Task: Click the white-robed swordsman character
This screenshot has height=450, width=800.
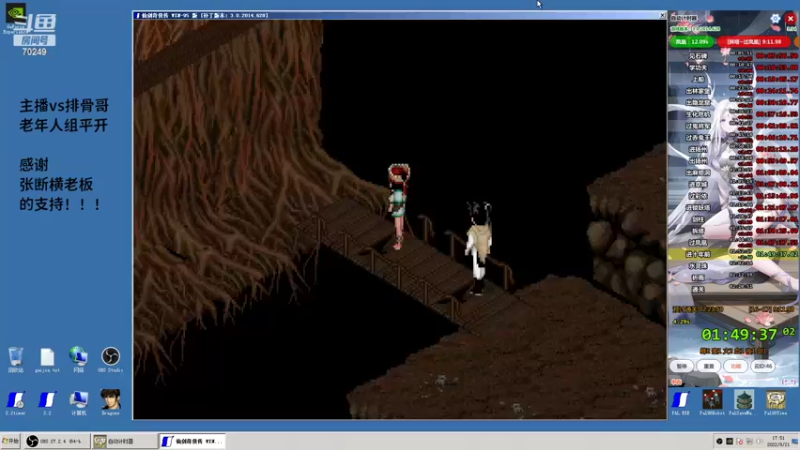Action: coord(478,248)
